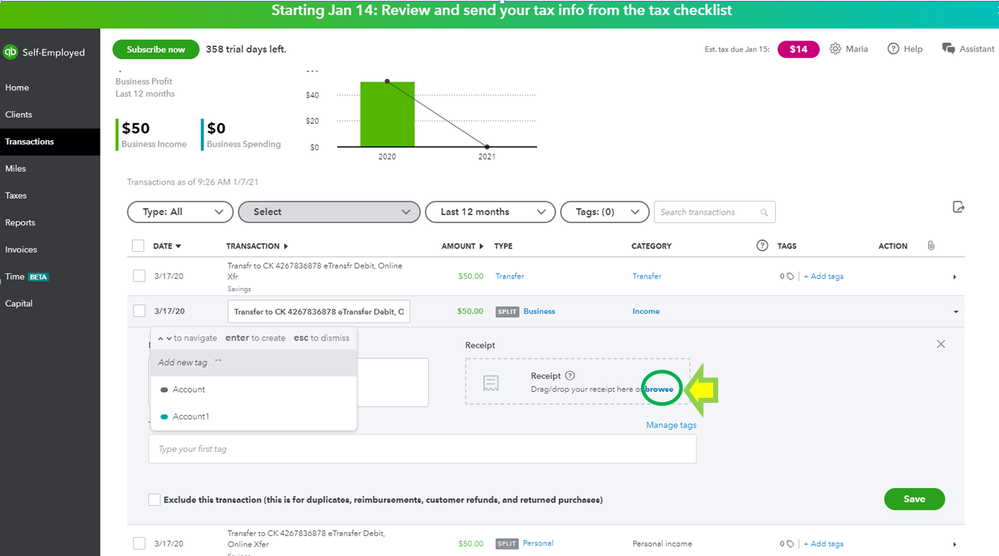The image size is (999, 556).
Task: Check the select-all transactions checkbox
Action: pyautogui.click(x=138, y=246)
